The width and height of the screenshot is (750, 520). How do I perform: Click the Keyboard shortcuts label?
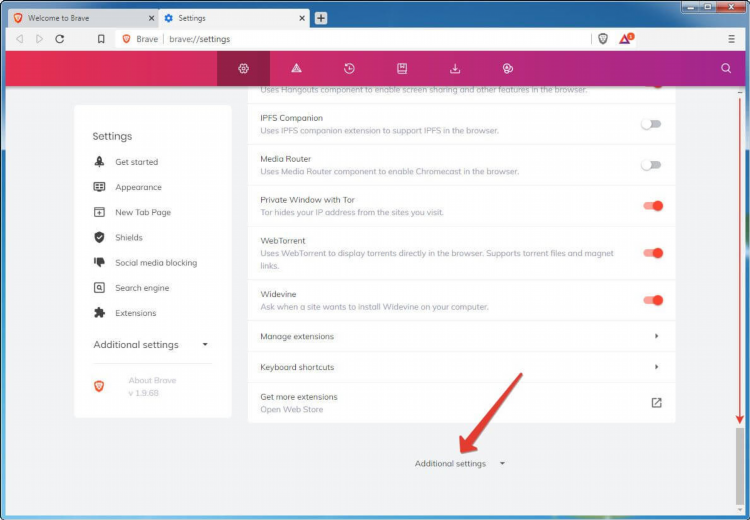(297, 367)
